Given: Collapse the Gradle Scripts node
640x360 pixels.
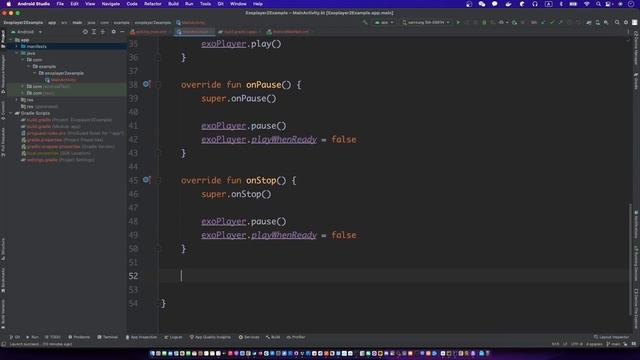Looking at the screenshot, I should point(11,113).
